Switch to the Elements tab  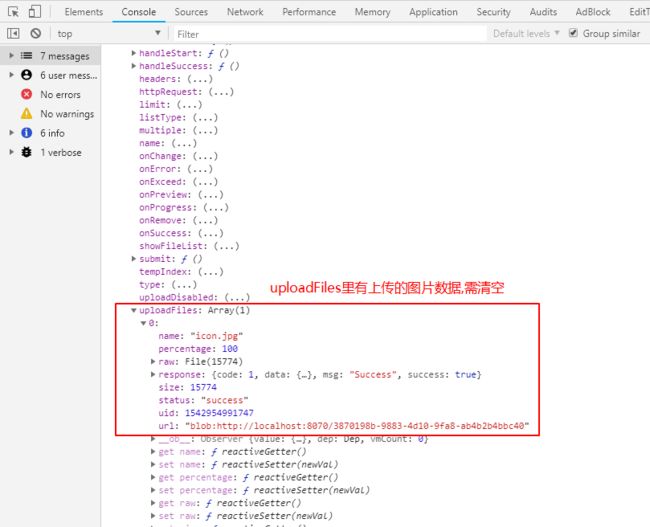[x=84, y=12]
